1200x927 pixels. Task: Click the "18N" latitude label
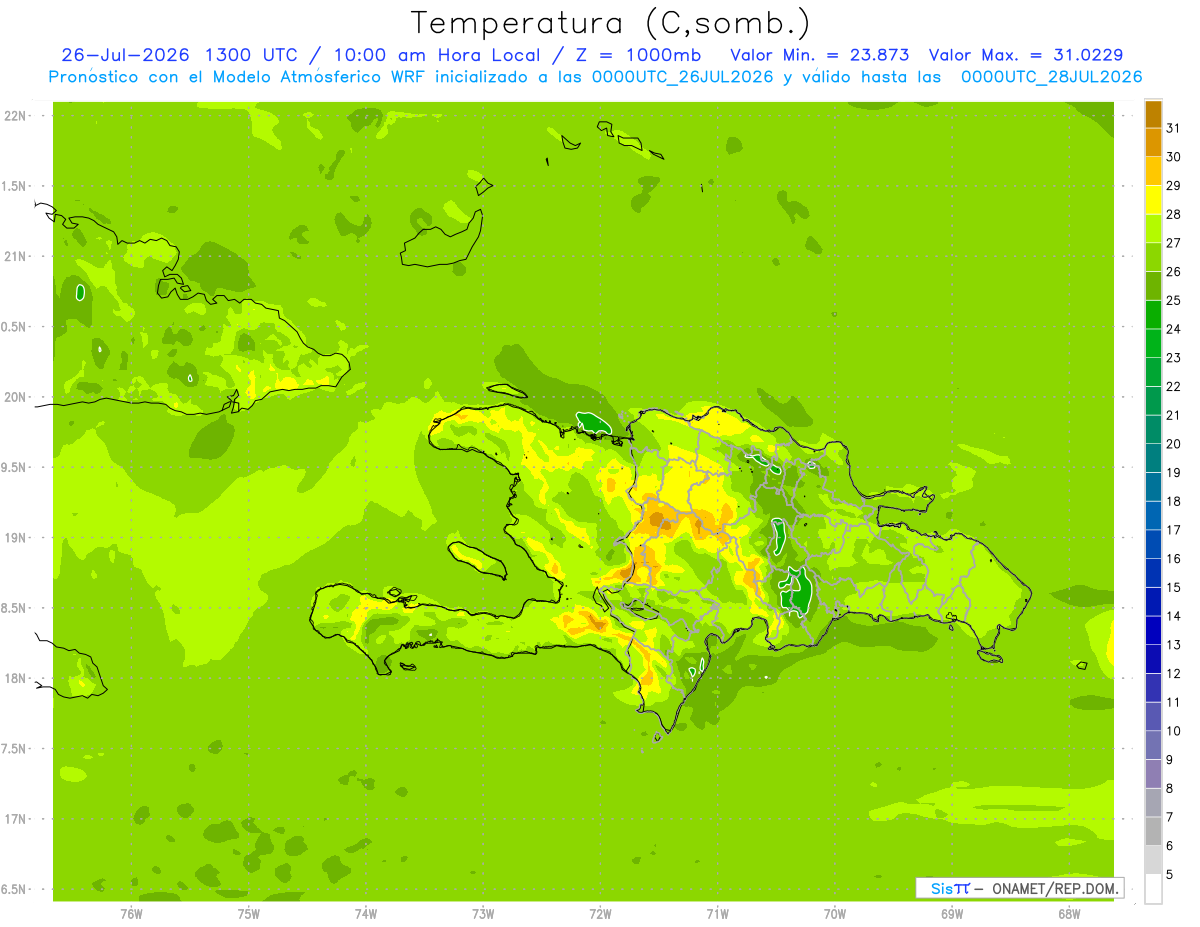pyautogui.click(x=15, y=678)
